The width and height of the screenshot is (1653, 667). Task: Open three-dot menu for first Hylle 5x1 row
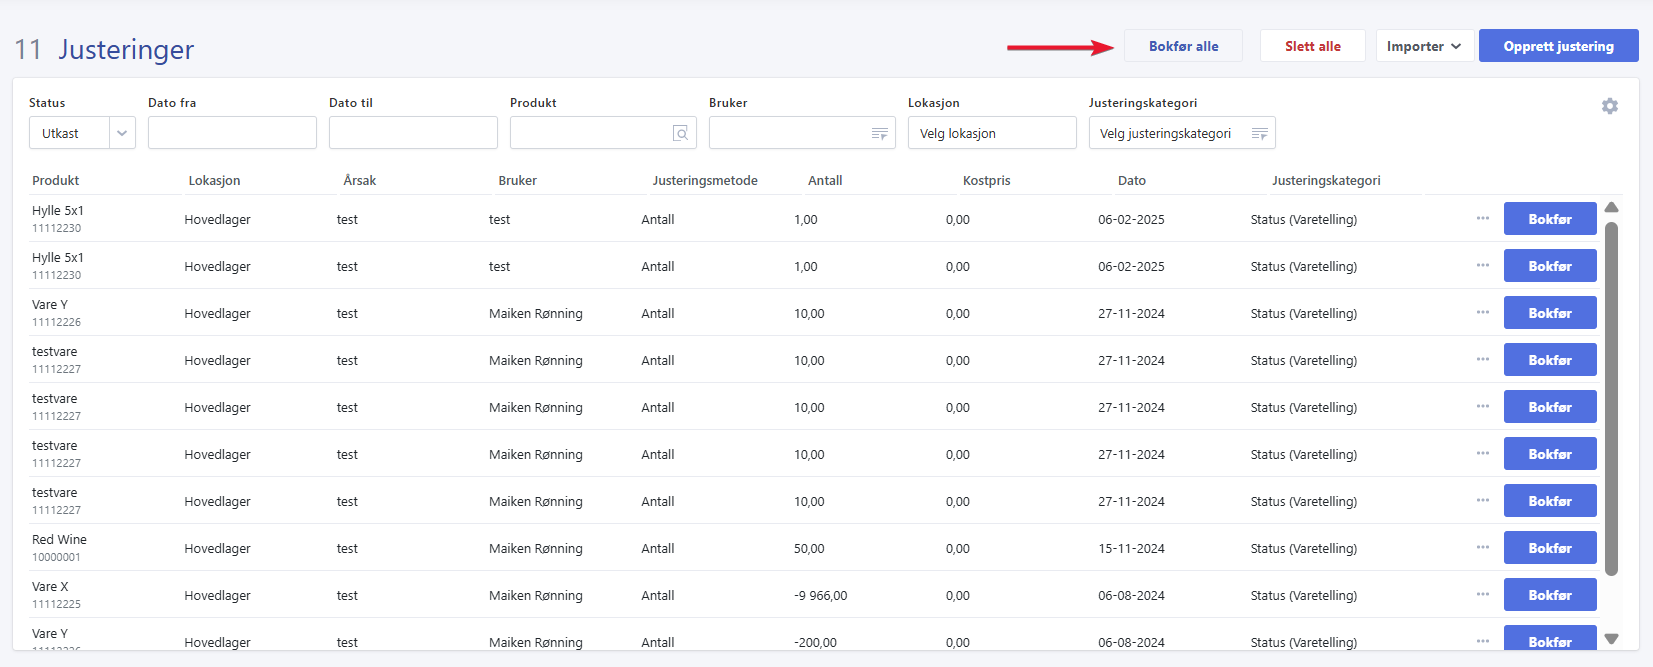[x=1482, y=218]
